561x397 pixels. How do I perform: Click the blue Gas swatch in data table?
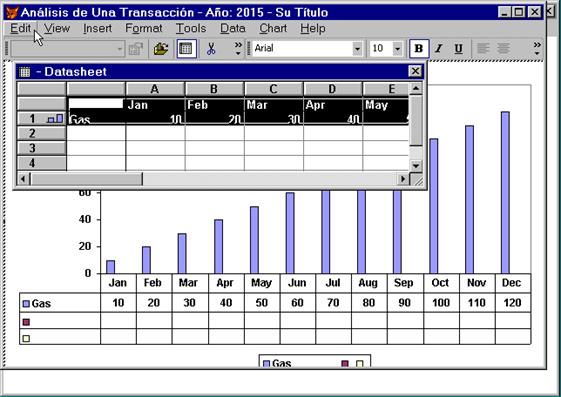tap(26, 304)
